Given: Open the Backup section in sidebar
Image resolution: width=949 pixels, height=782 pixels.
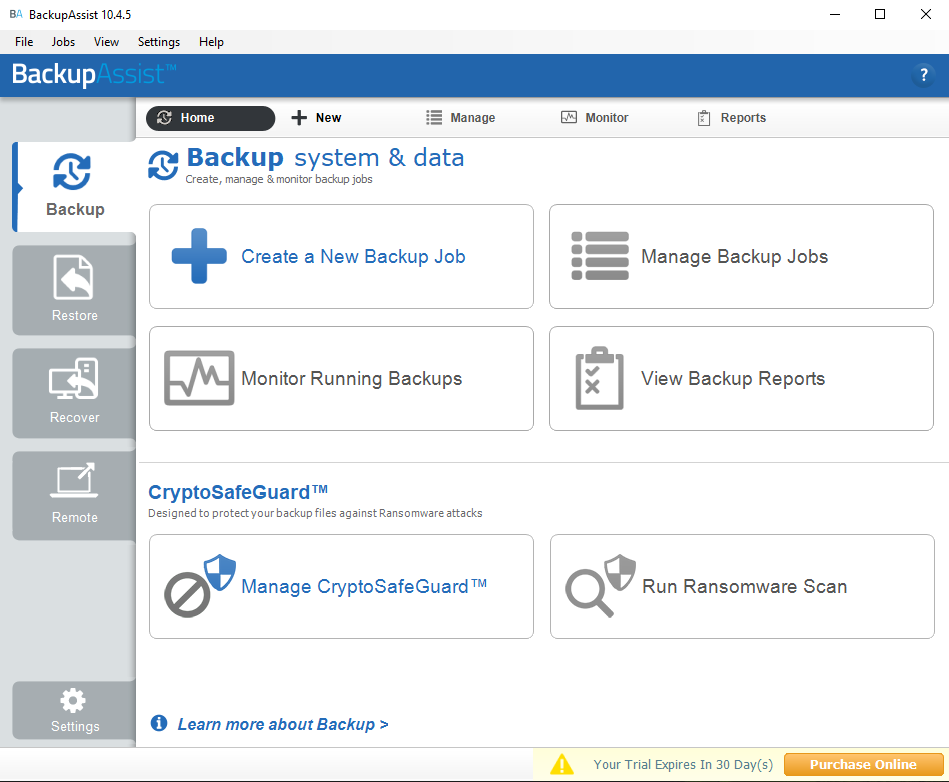Looking at the screenshot, I should [x=74, y=186].
